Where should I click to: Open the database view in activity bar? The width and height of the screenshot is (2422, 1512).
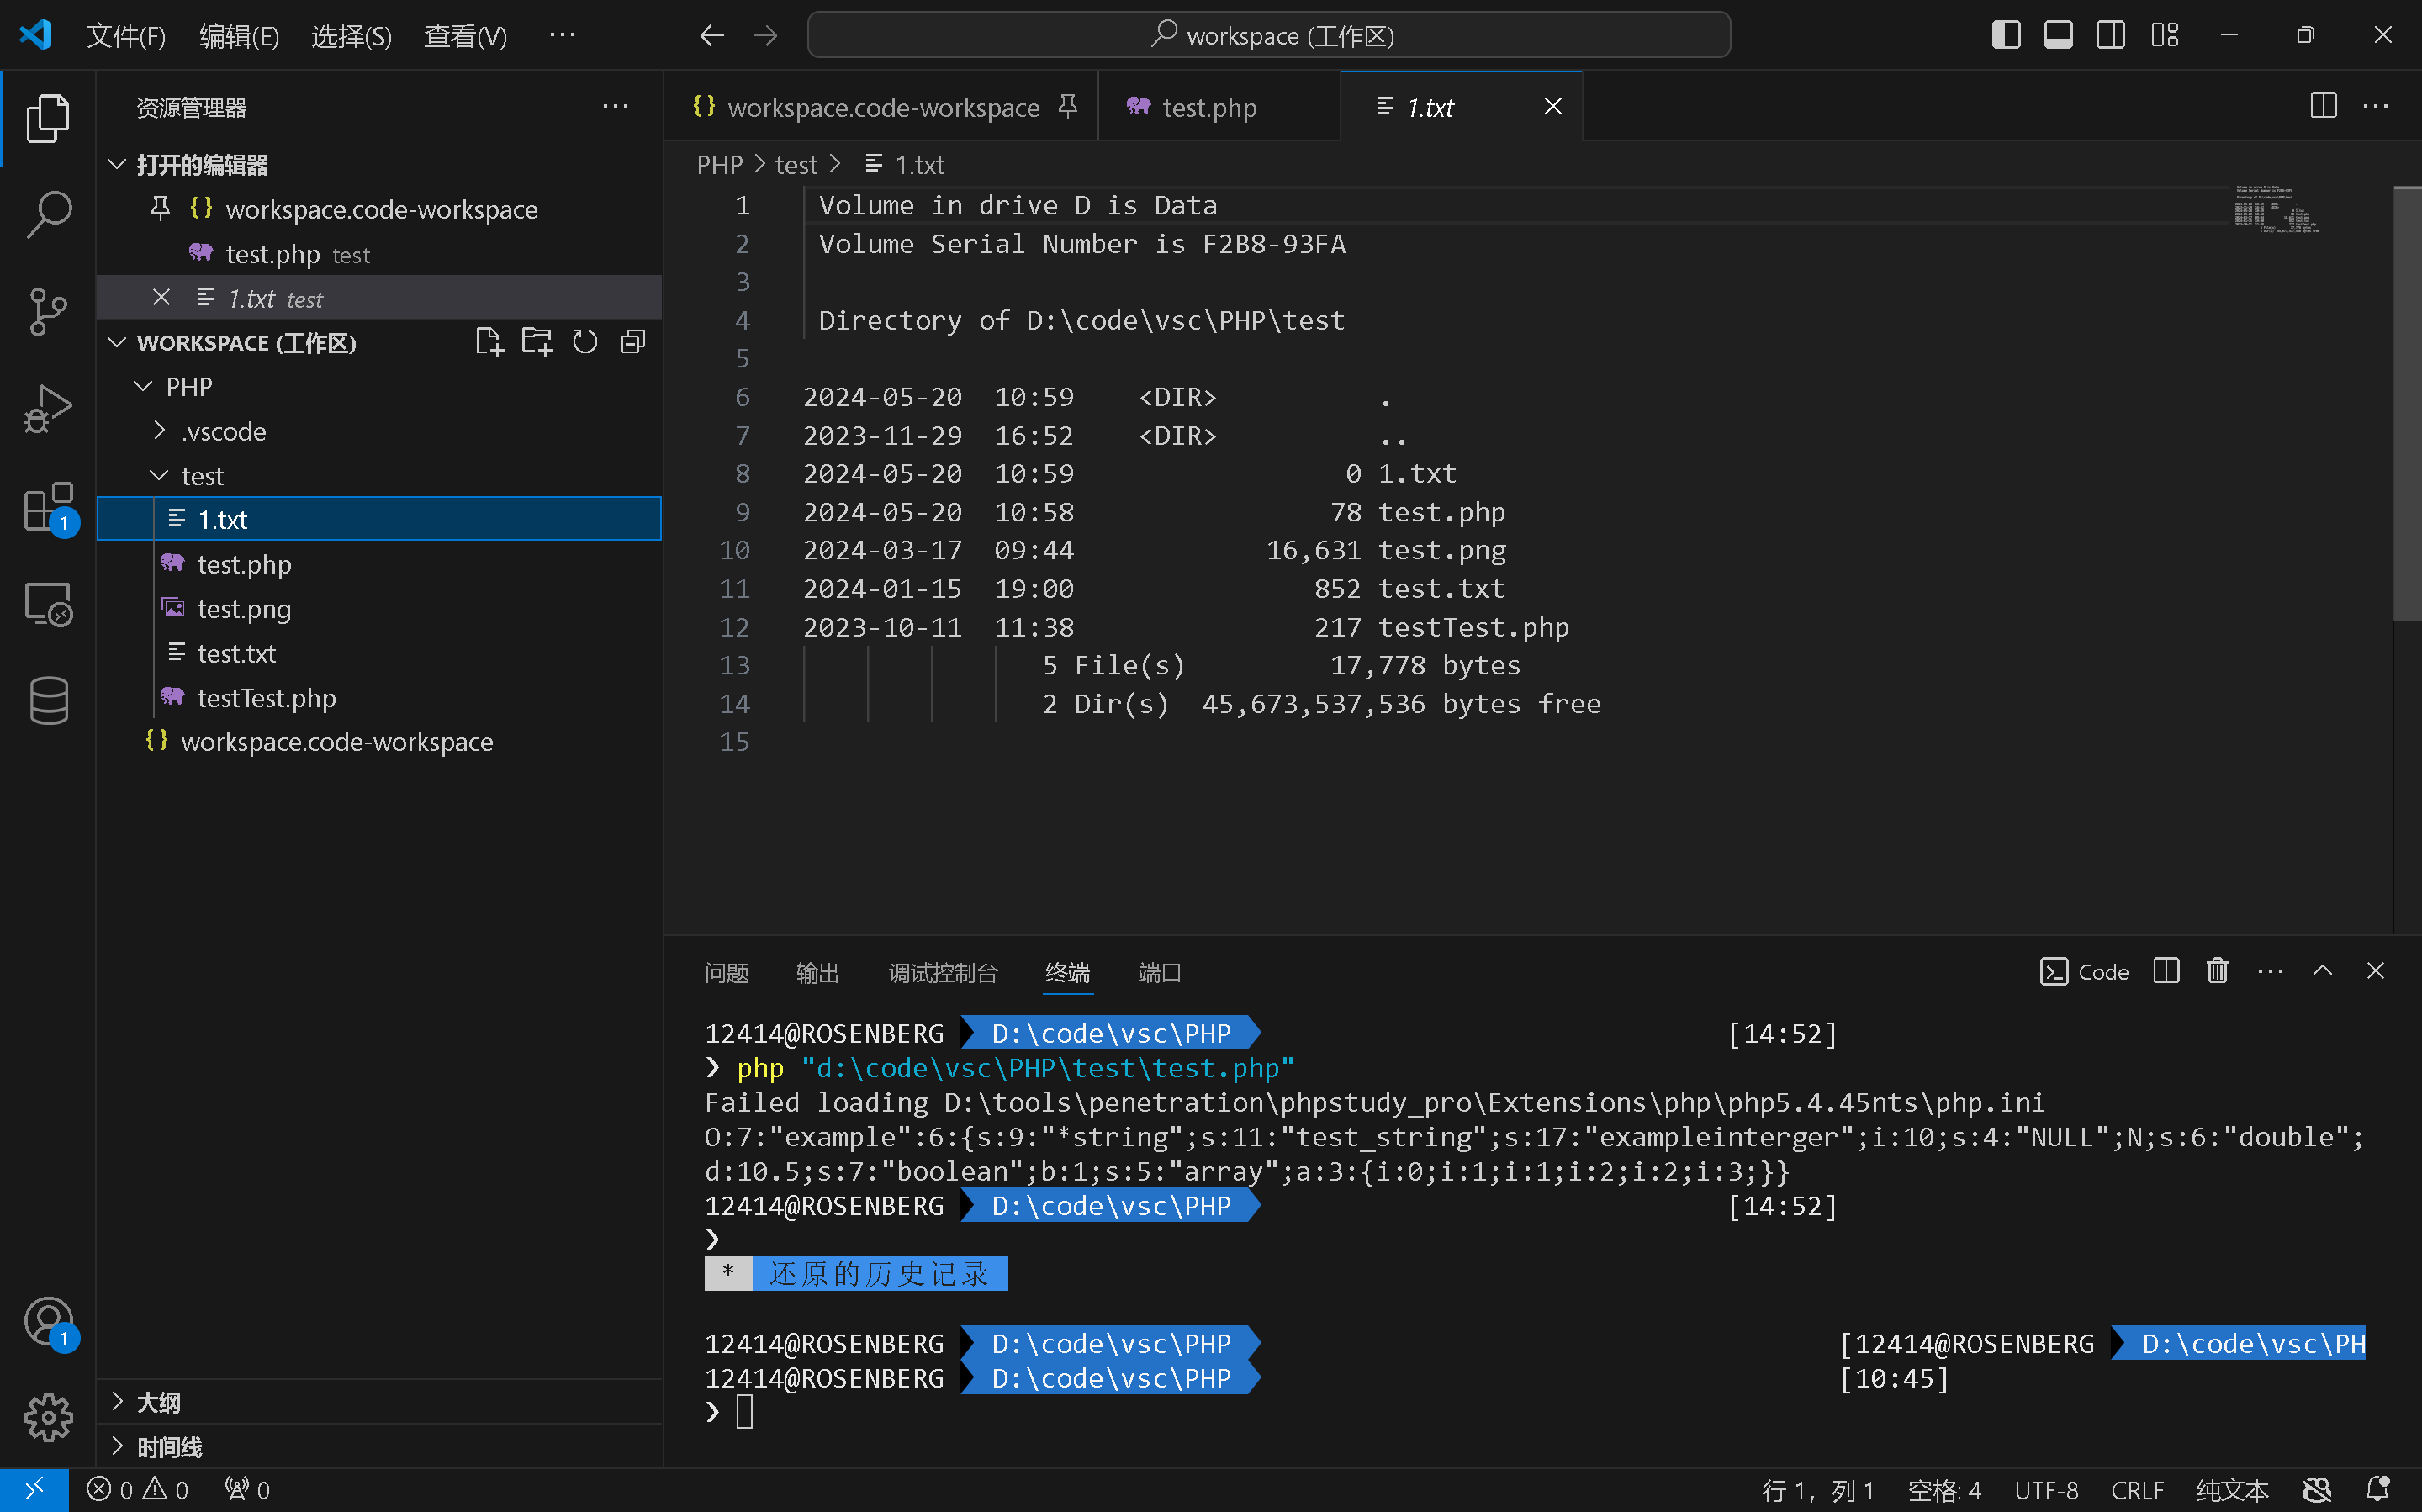tap(47, 700)
